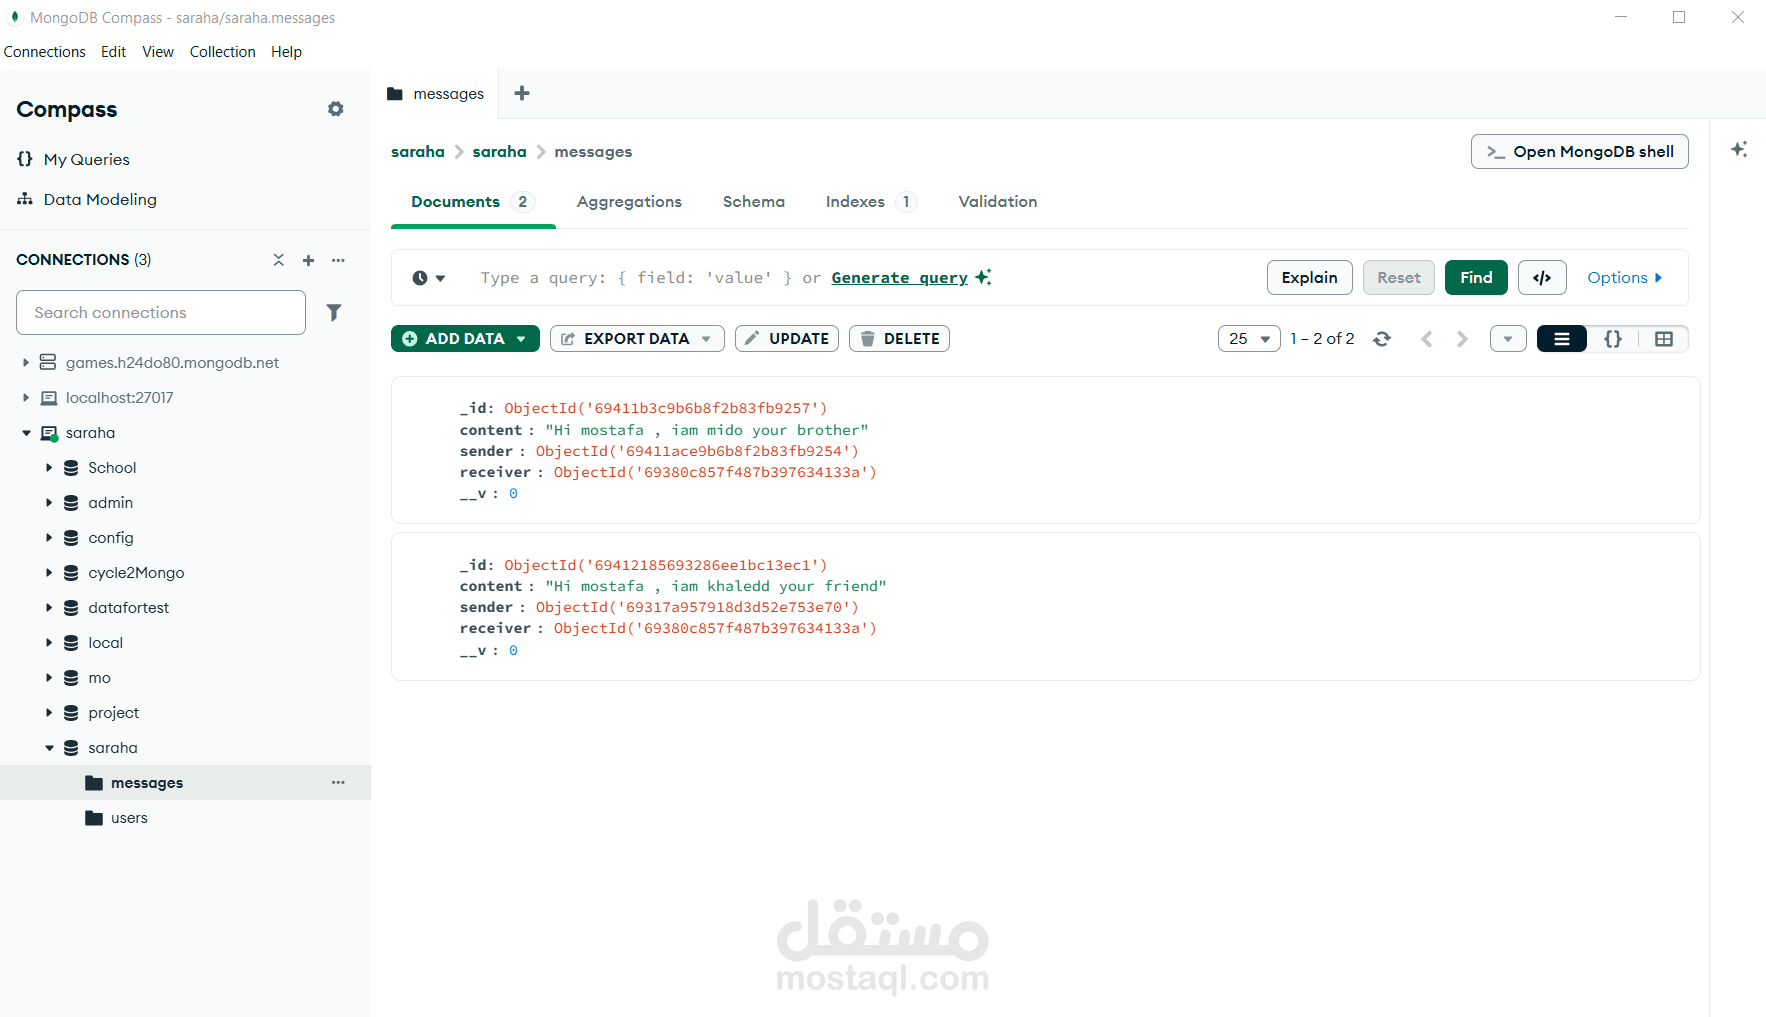The width and height of the screenshot is (1766, 1017).
Task: Click the connections filter funnel icon
Action: pyautogui.click(x=334, y=313)
